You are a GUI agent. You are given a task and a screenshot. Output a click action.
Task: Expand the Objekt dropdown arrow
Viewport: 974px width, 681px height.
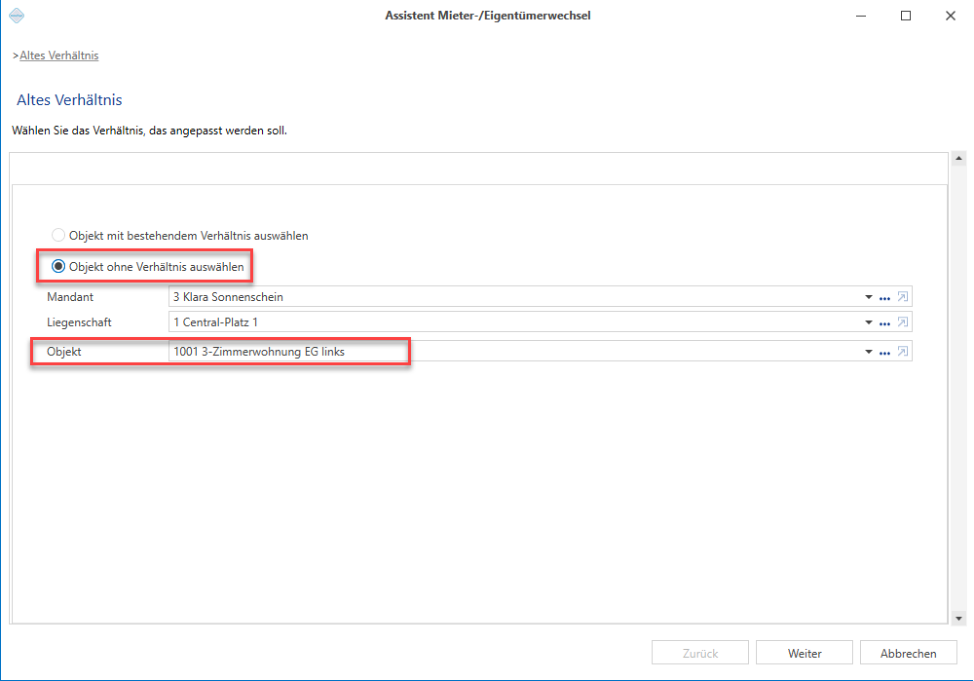[x=868, y=352]
